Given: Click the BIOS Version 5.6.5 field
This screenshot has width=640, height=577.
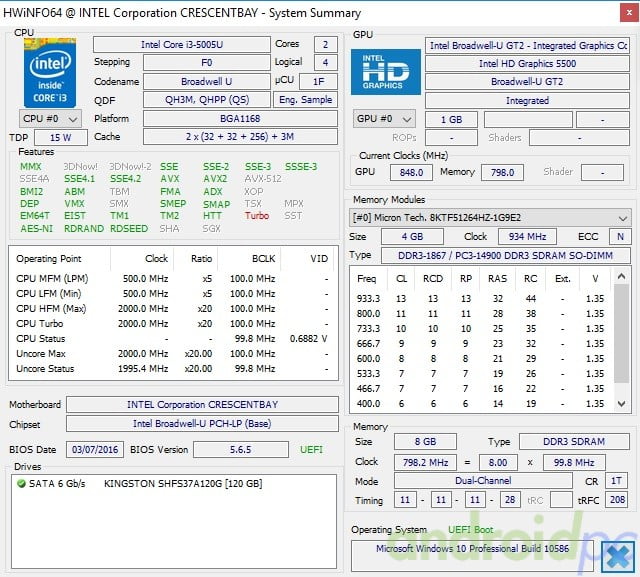Looking at the screenshot, I should (241, 450).
